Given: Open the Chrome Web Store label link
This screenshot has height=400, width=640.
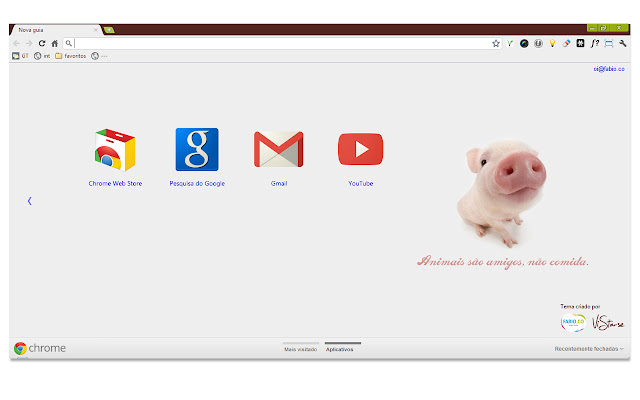Looking at the screenshot, I should tap(115, 184).
